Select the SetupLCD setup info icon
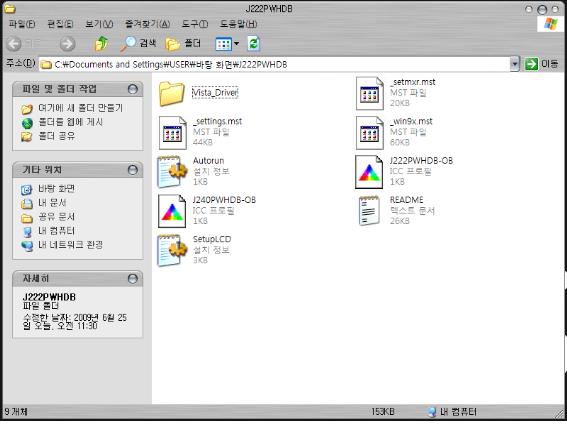This screenshot has width=567, height=425. click(172, 250)
